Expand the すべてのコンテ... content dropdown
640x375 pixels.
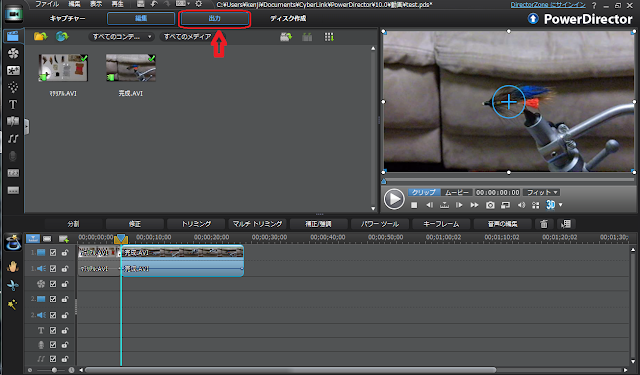pos(121,37)
